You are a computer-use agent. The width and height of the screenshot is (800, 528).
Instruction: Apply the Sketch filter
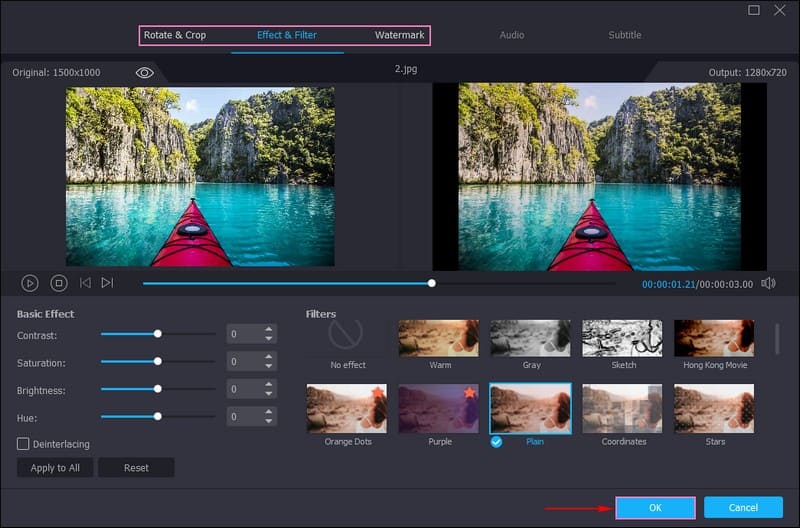[x=623, y=338]
